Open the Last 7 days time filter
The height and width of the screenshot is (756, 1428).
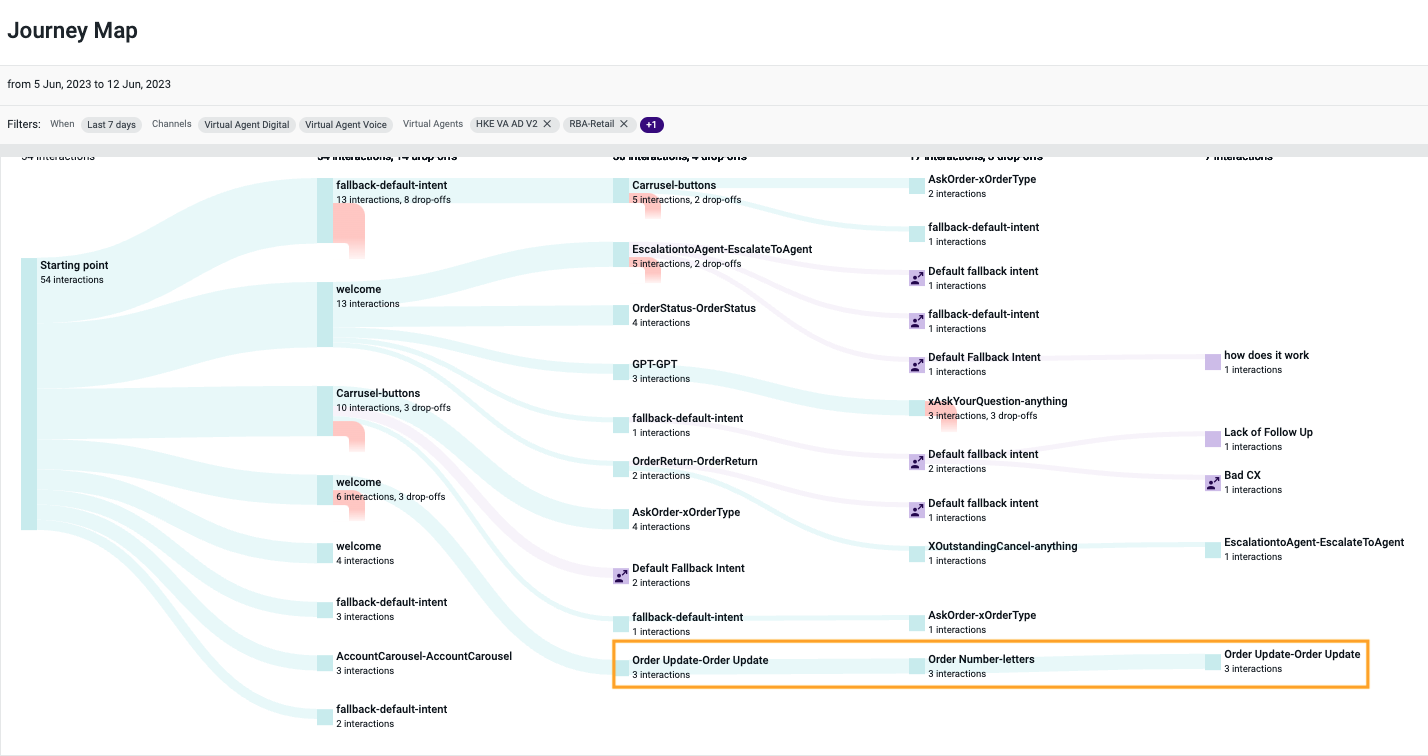tap(111, 124)
